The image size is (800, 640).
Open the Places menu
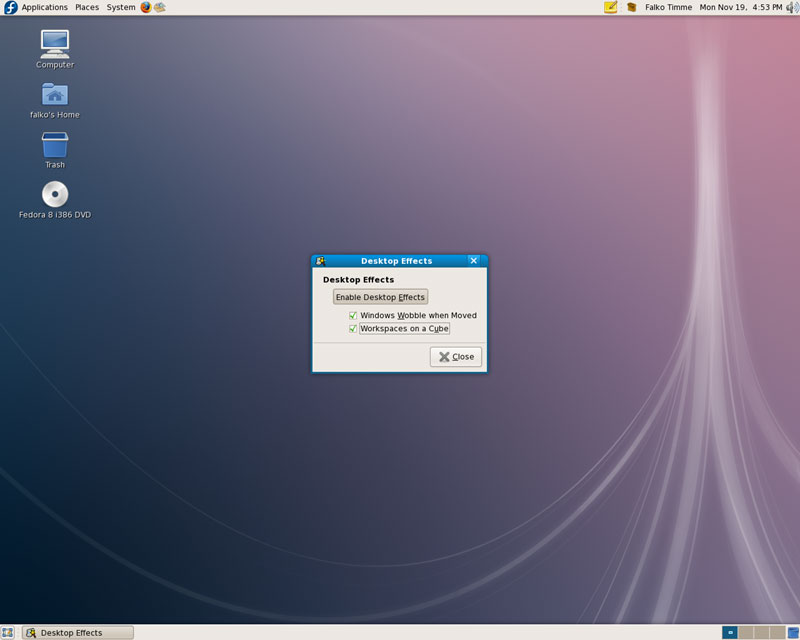[87, 7]
